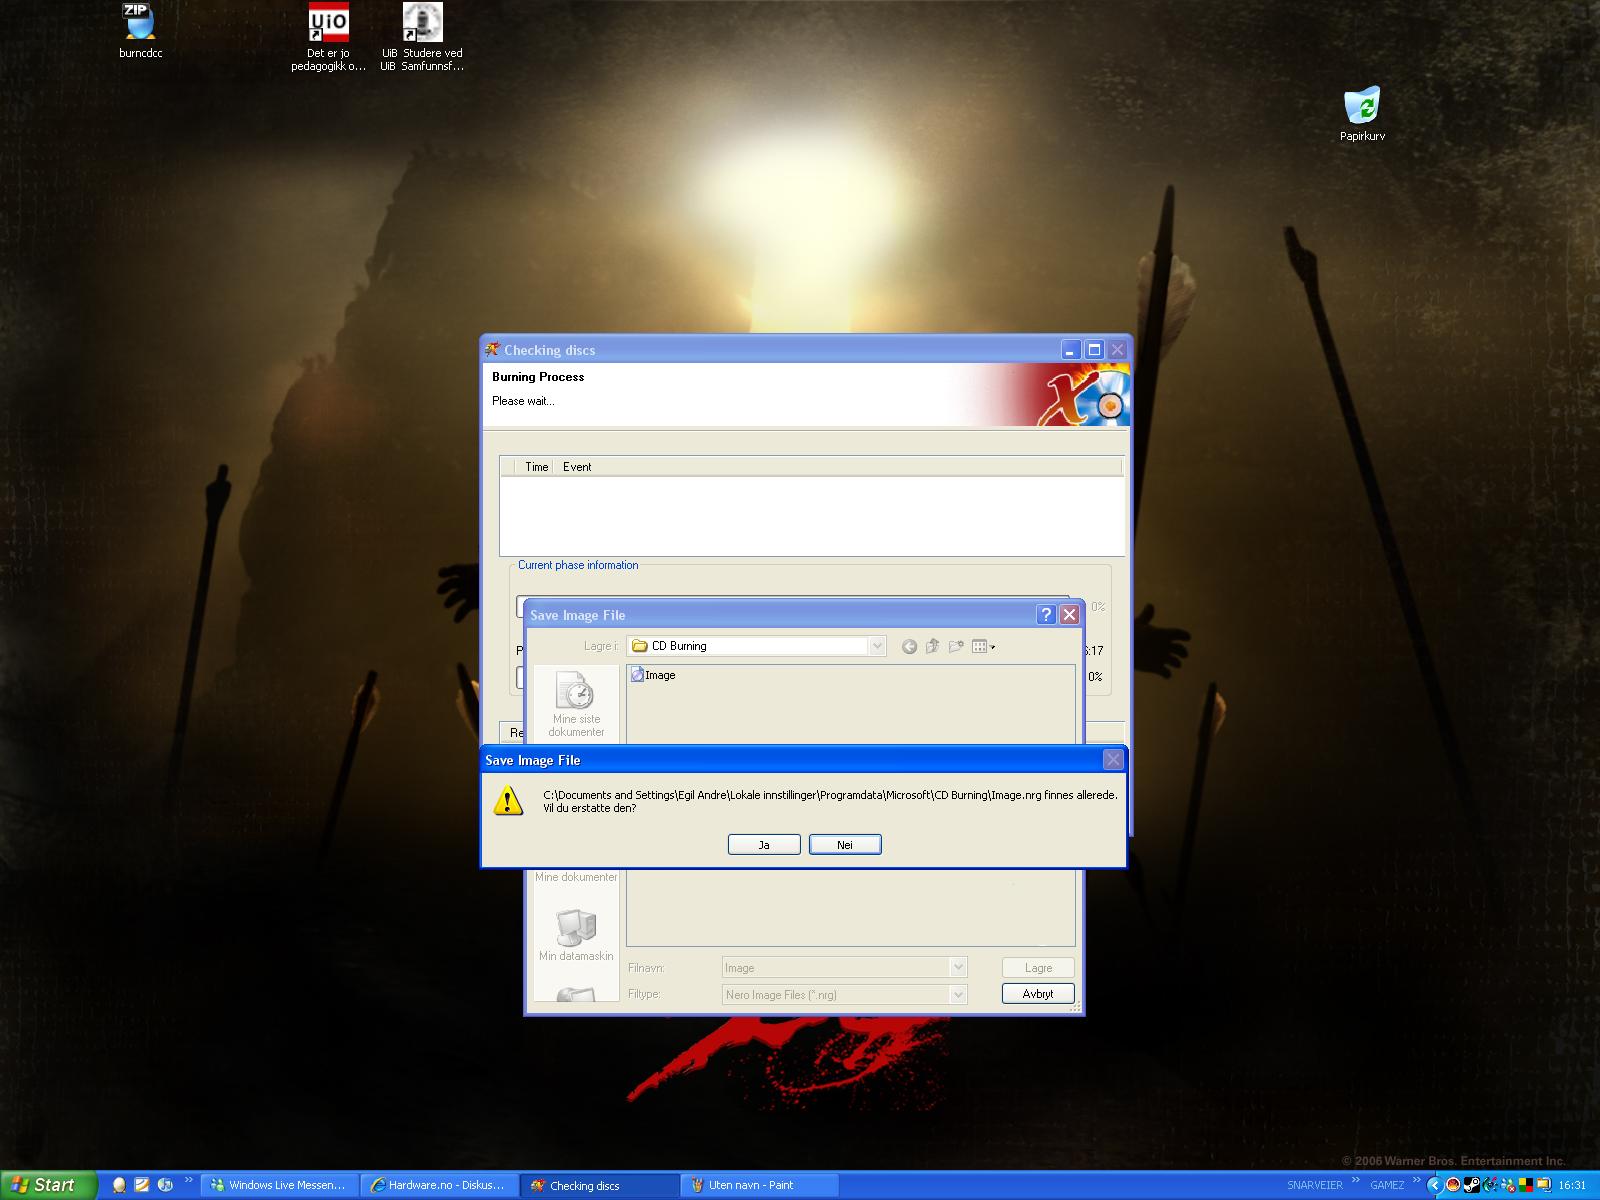Click the network computers tray icon
1600x1200 pixels.
click(1544, 1185)
